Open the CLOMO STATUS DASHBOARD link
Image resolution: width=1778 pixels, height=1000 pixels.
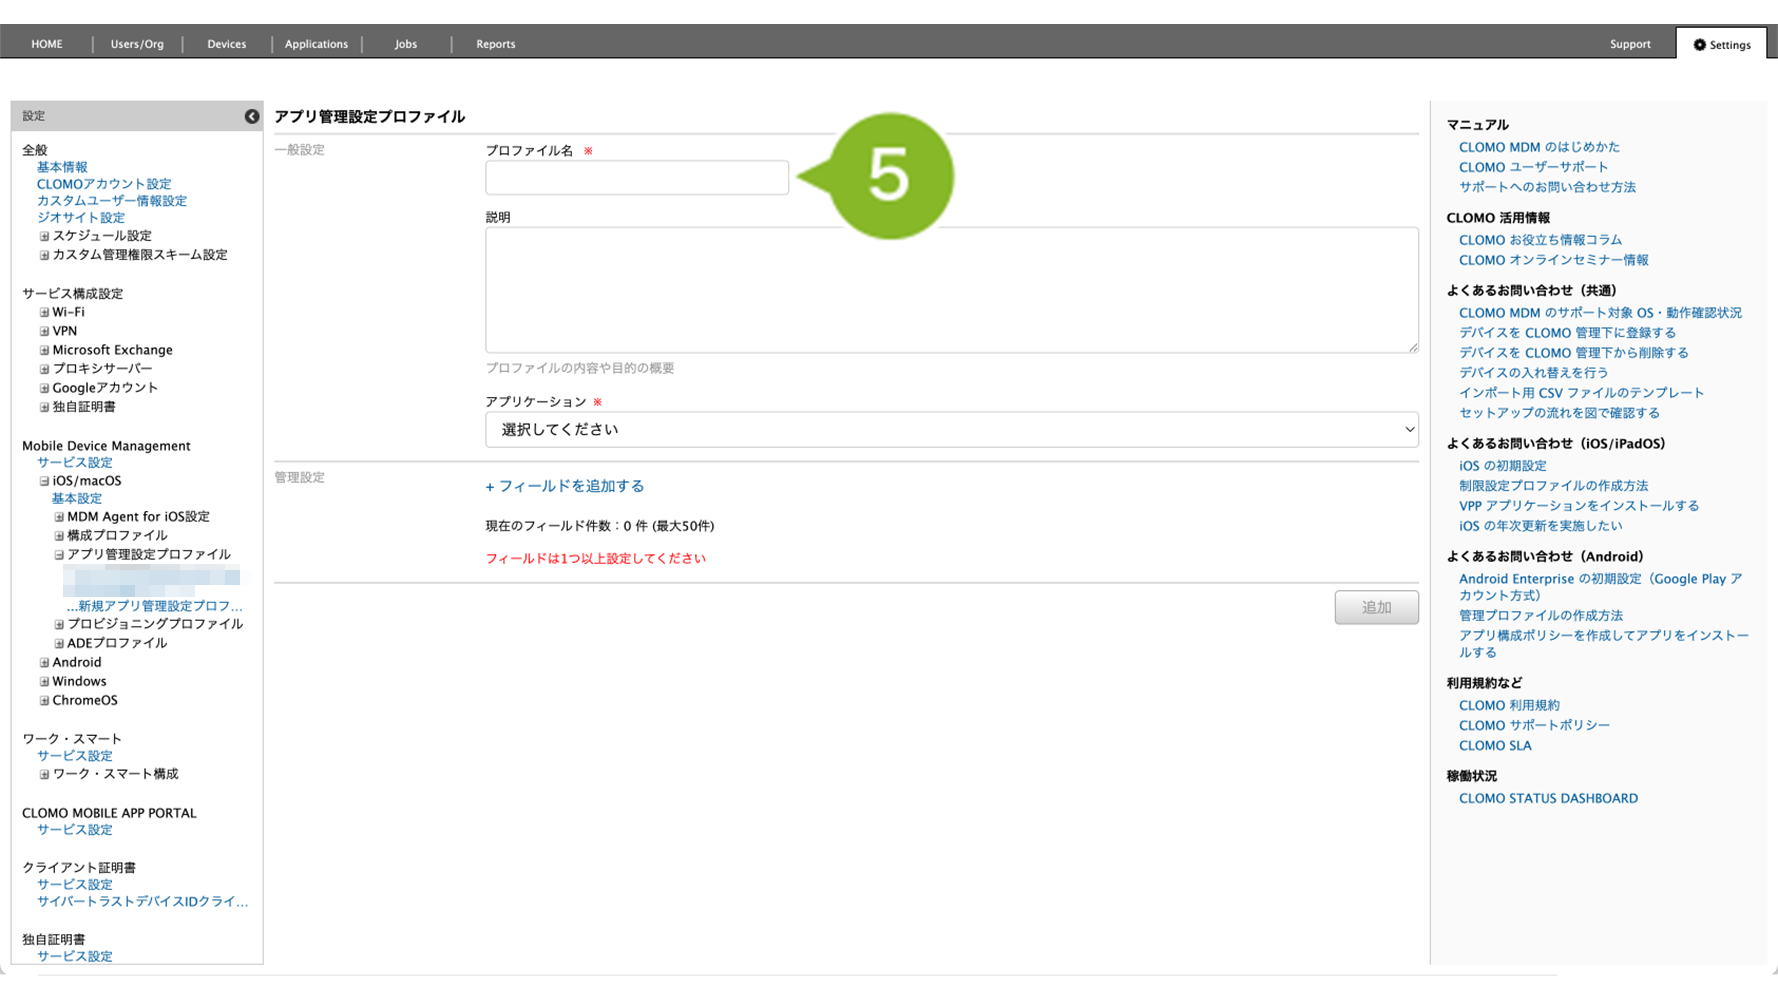coord(1547,799)
